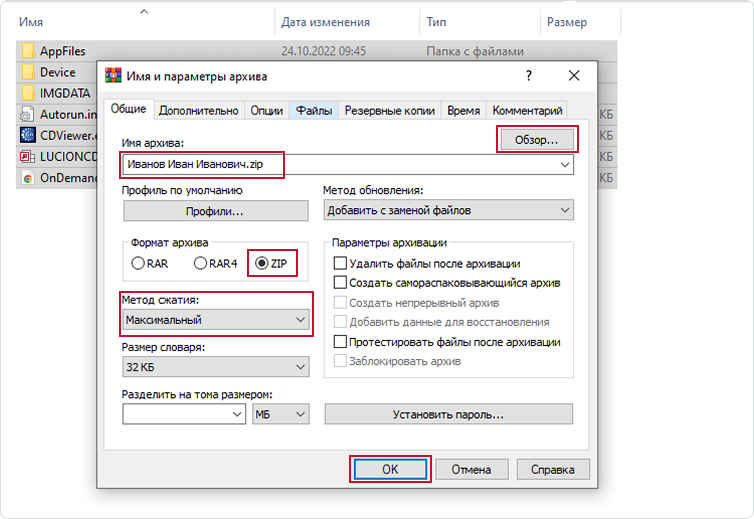
Task: Click the LUCIONCD file icon
Action: pyautogui.click(x=28, y=157)
